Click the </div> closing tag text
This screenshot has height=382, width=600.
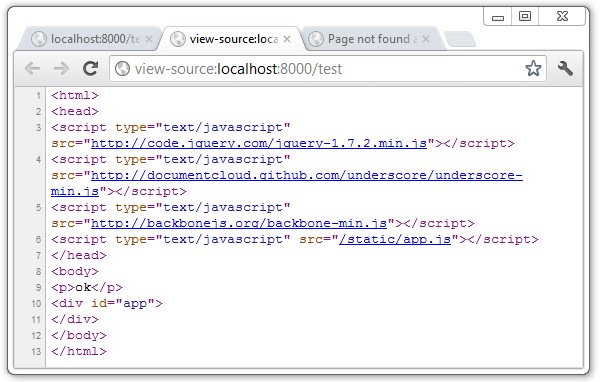pyautogui.click(x=75, y=319)
